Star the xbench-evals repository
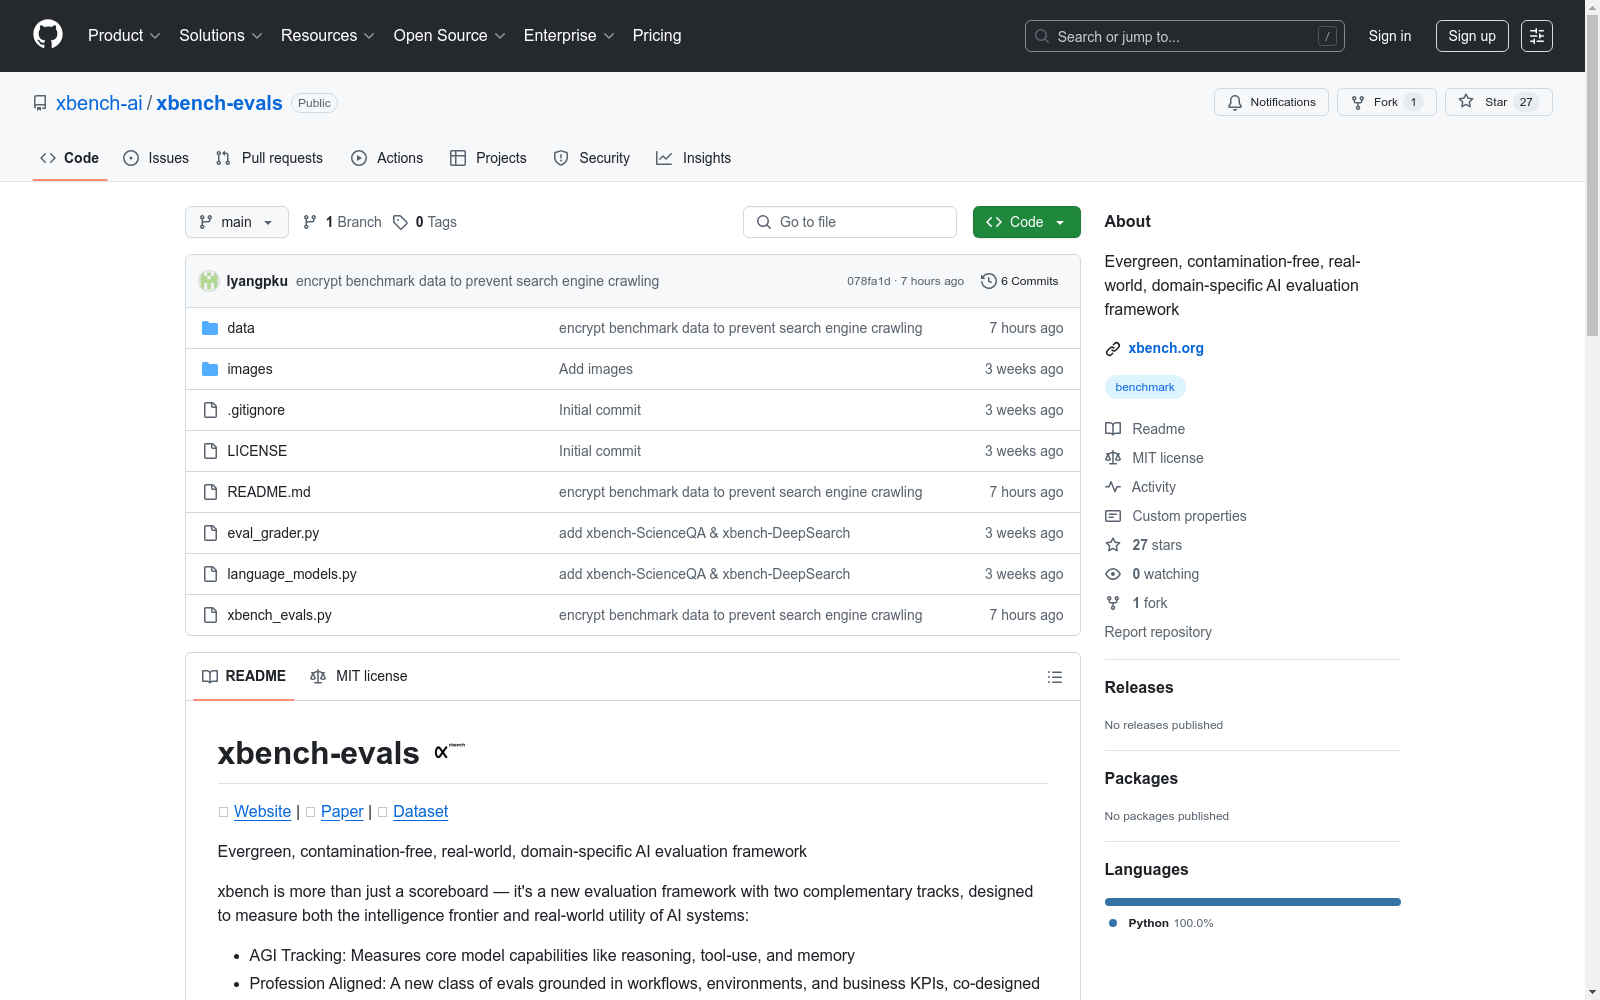The height and width of the screenshot is (1000, 1600). [x=1498, y=102]
